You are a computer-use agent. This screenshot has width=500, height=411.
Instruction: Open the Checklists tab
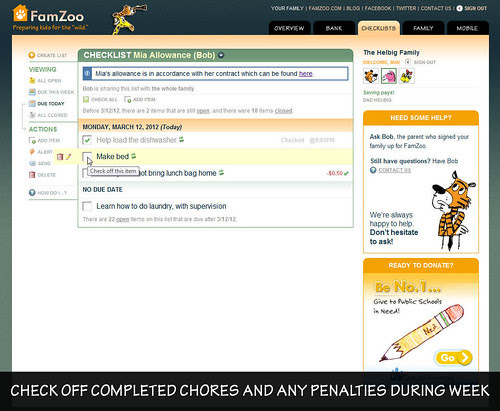tap(378, 28)
